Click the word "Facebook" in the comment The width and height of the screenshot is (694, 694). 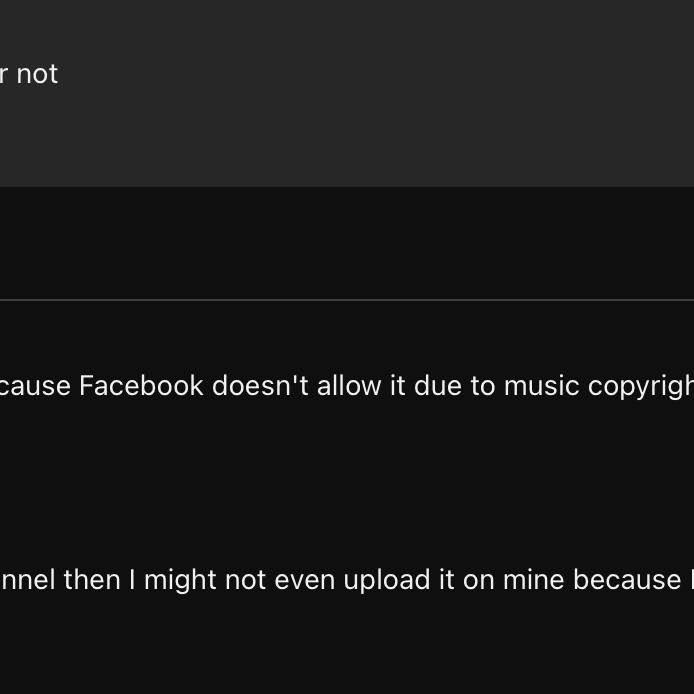(x=141, y=386)
